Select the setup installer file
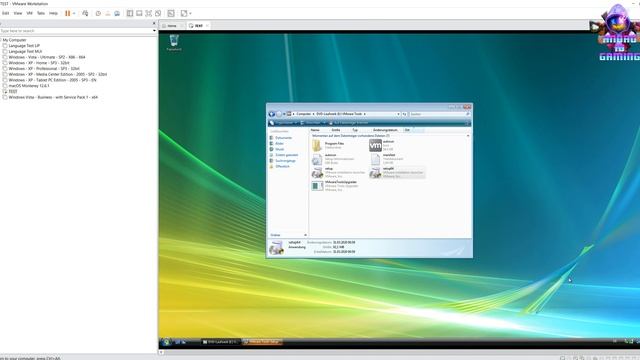The width and height of the screenshot is (640, 360). (x=338, y=172)
